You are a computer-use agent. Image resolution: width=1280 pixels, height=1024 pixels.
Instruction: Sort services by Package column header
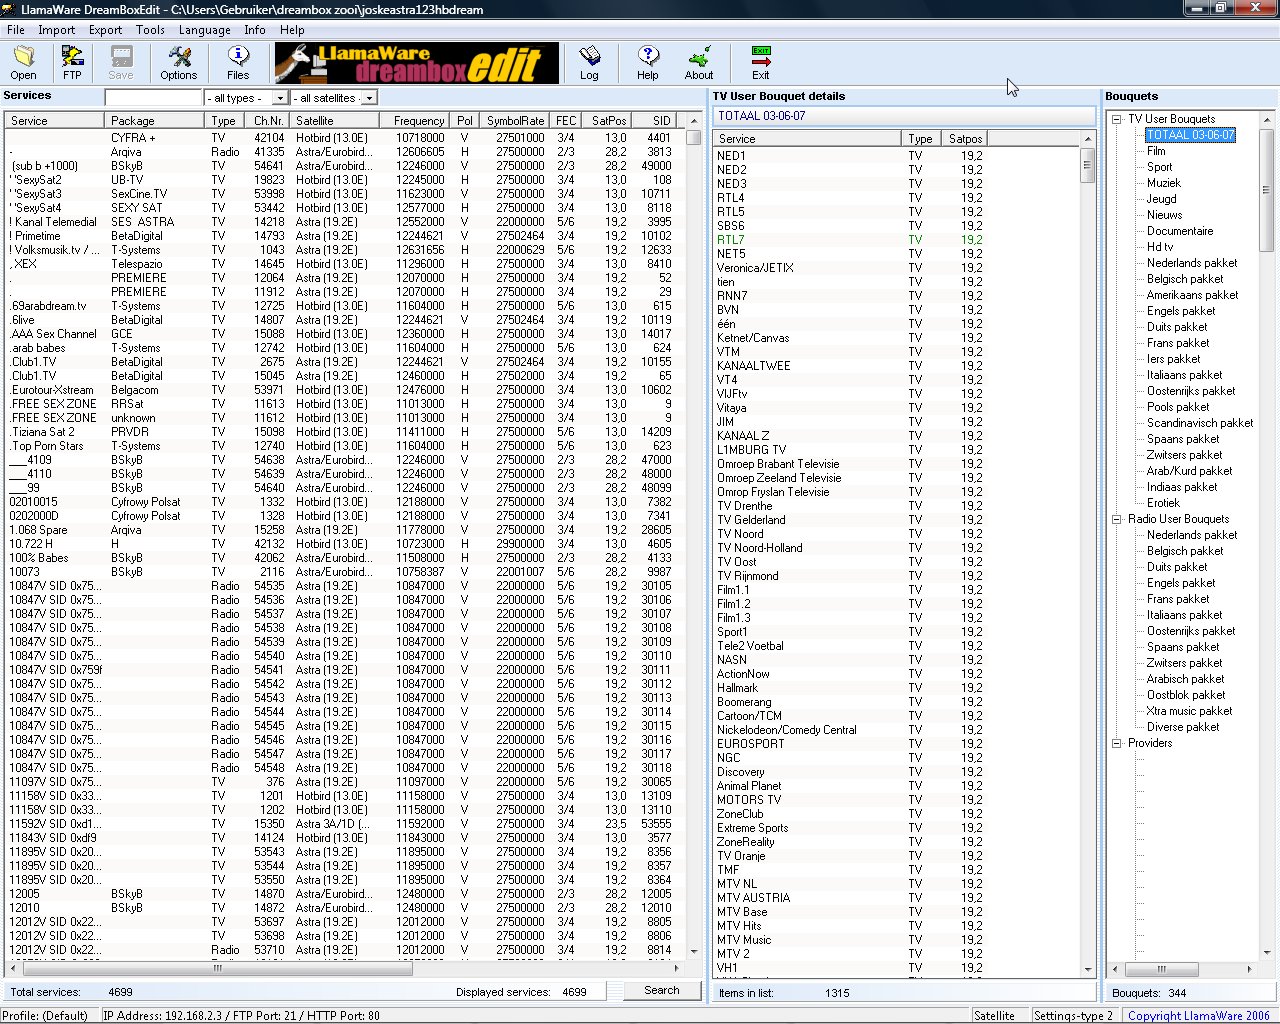coord(155,120)
